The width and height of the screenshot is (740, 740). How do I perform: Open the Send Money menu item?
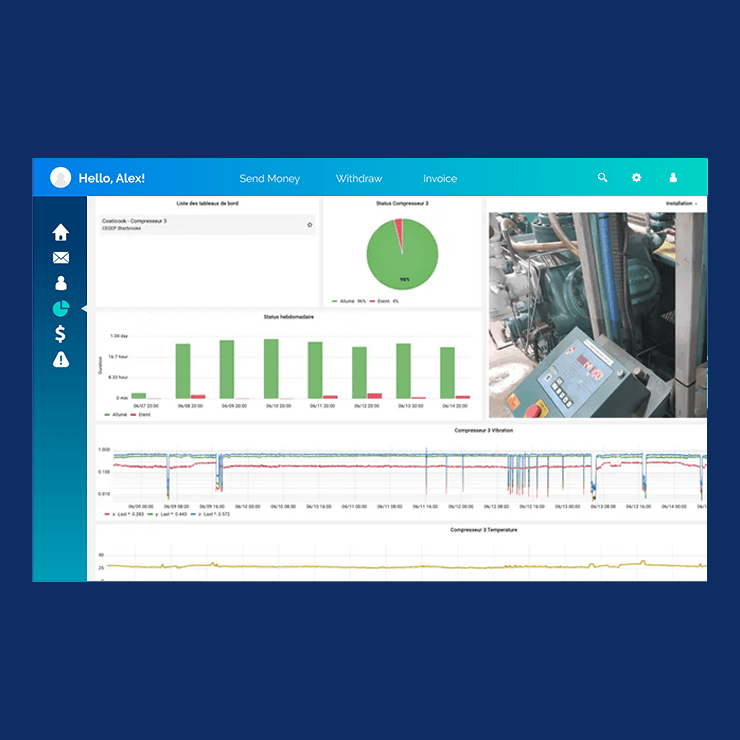pos(269,178)
